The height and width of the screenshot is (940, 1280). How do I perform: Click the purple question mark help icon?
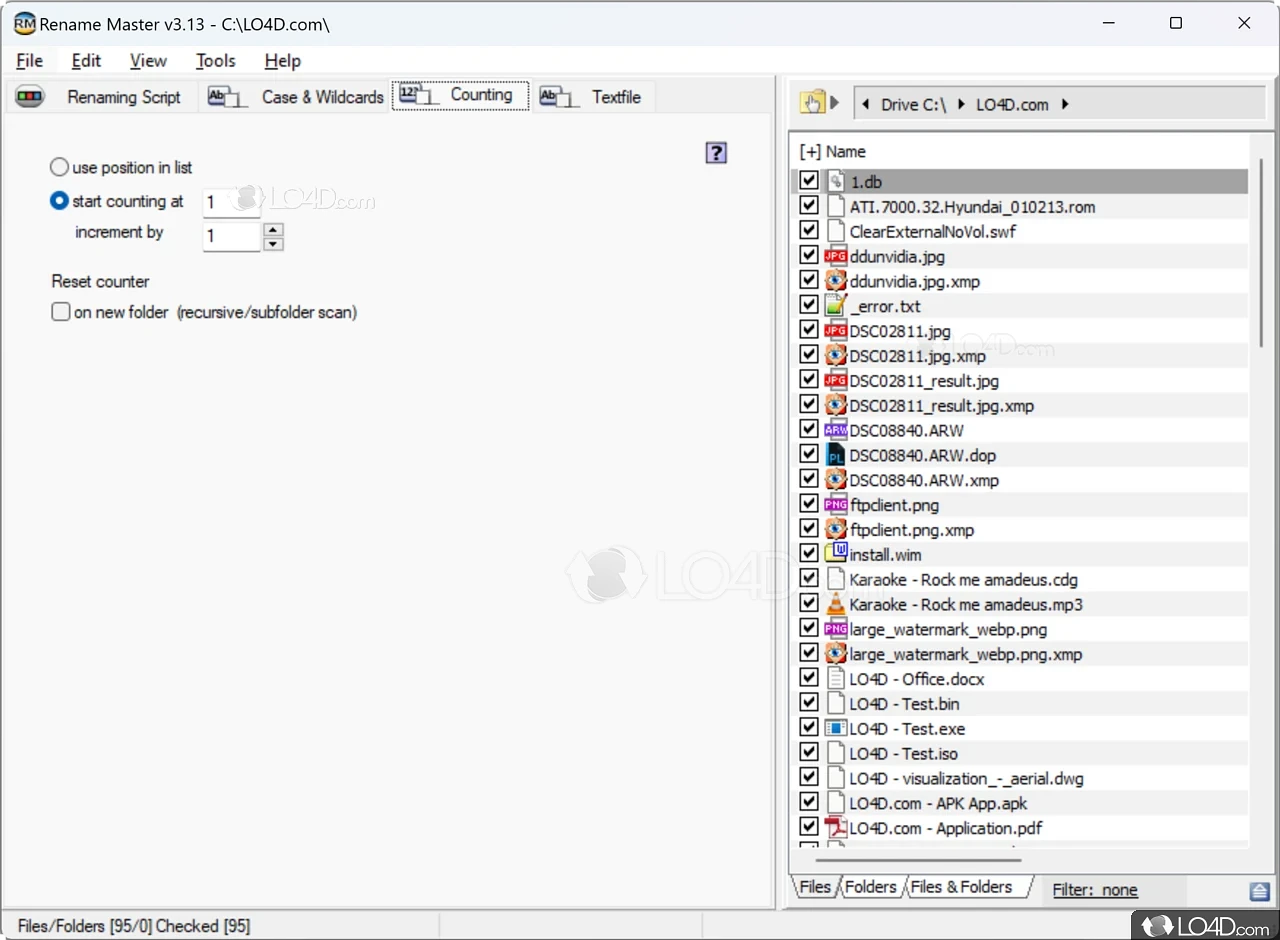(716, 153)
